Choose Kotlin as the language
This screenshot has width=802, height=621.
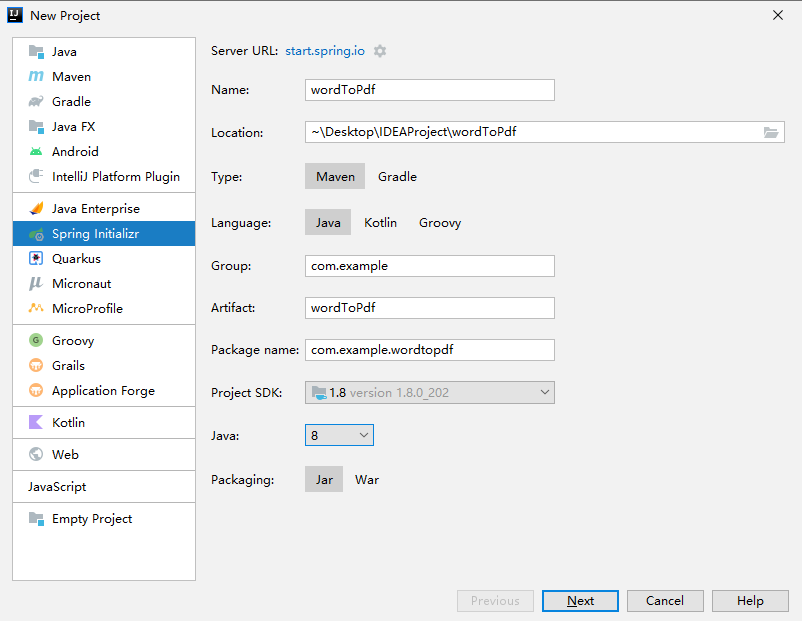point(380,223)
